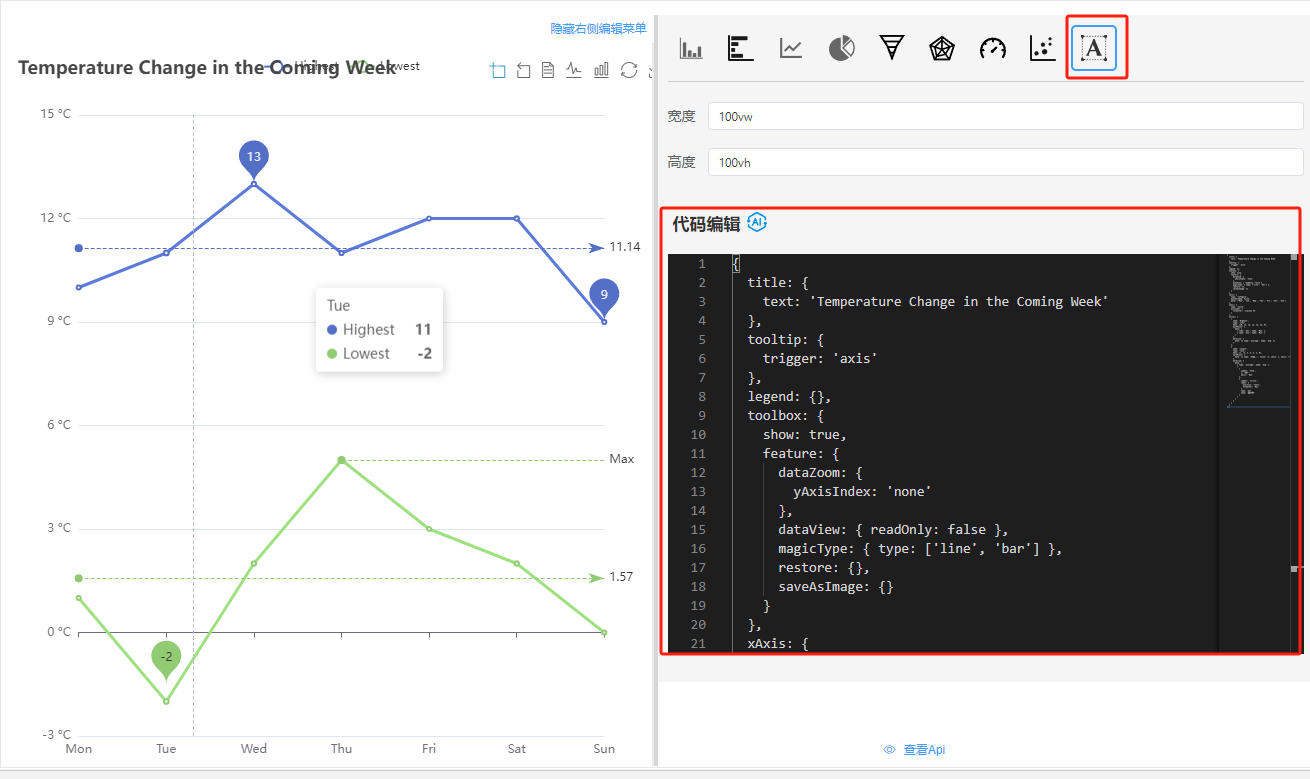The width and height of the screenshot is (1310, 779).
Task: Select the horizontal bar chart type icon
Action: [x=740, y=48]
